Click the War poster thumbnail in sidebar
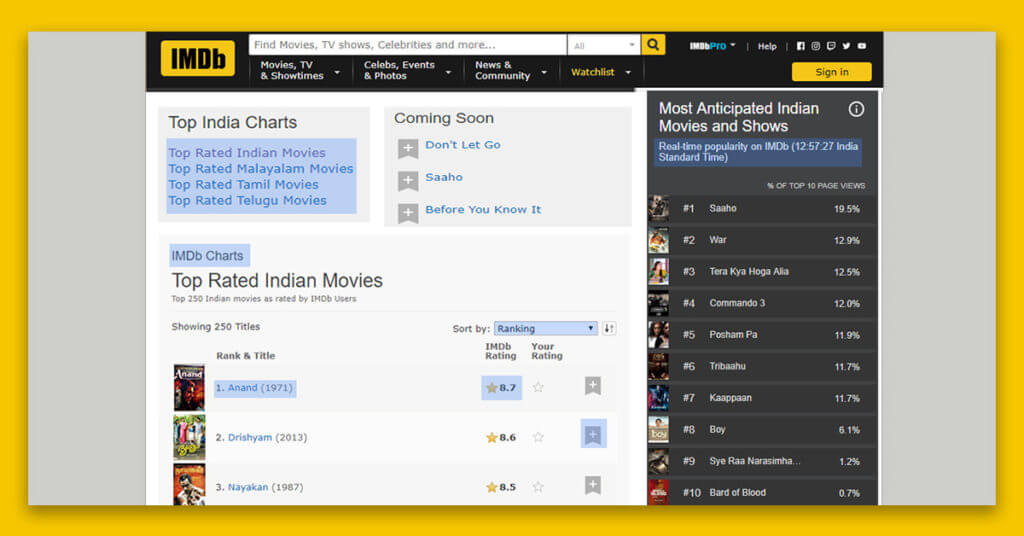1024x536 pixels. tap(658, 240)
